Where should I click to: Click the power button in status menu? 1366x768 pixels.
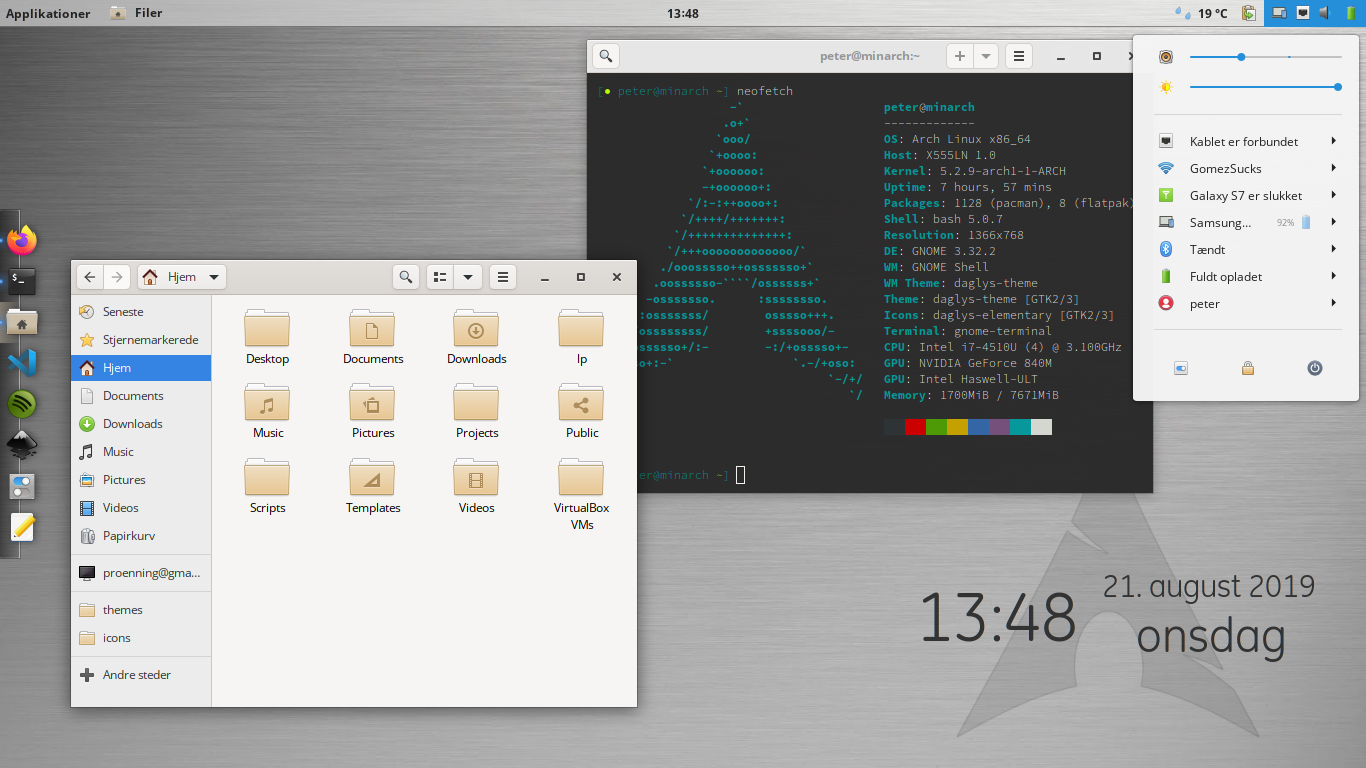pyautogui.click(x=1315, y=368)
